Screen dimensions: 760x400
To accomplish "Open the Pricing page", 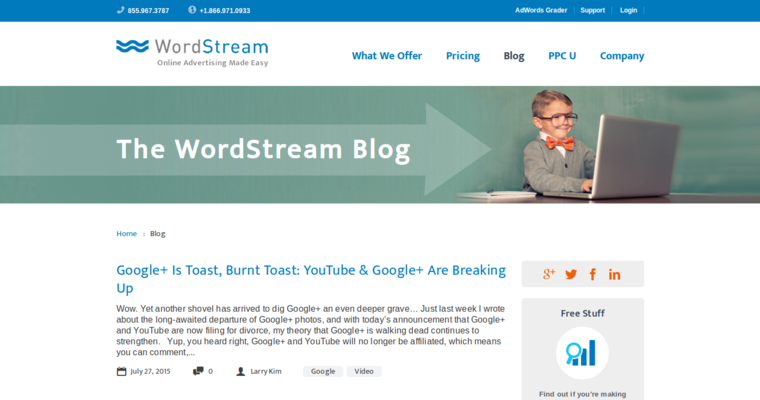I will pos(463,56).
